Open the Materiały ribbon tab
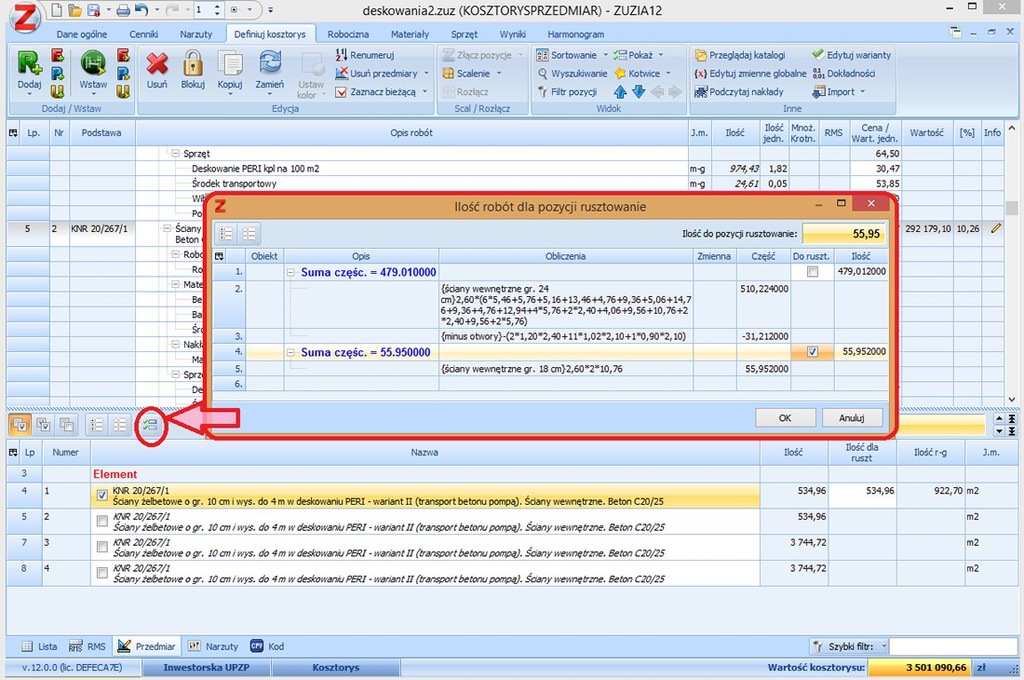1024x680 pixels. [x=409, y=34]
